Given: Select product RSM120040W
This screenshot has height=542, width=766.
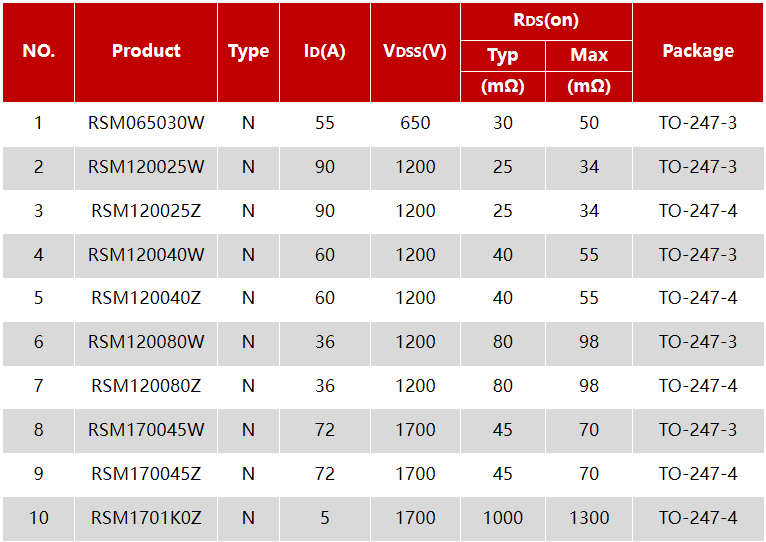Looking at the screenshot, I should coord(146,255).
